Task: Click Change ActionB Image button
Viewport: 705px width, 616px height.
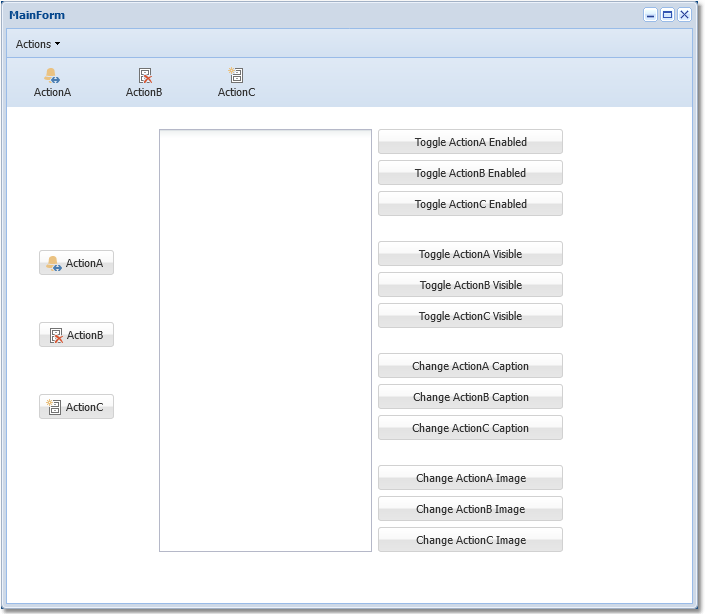Action: coord(470,509)
